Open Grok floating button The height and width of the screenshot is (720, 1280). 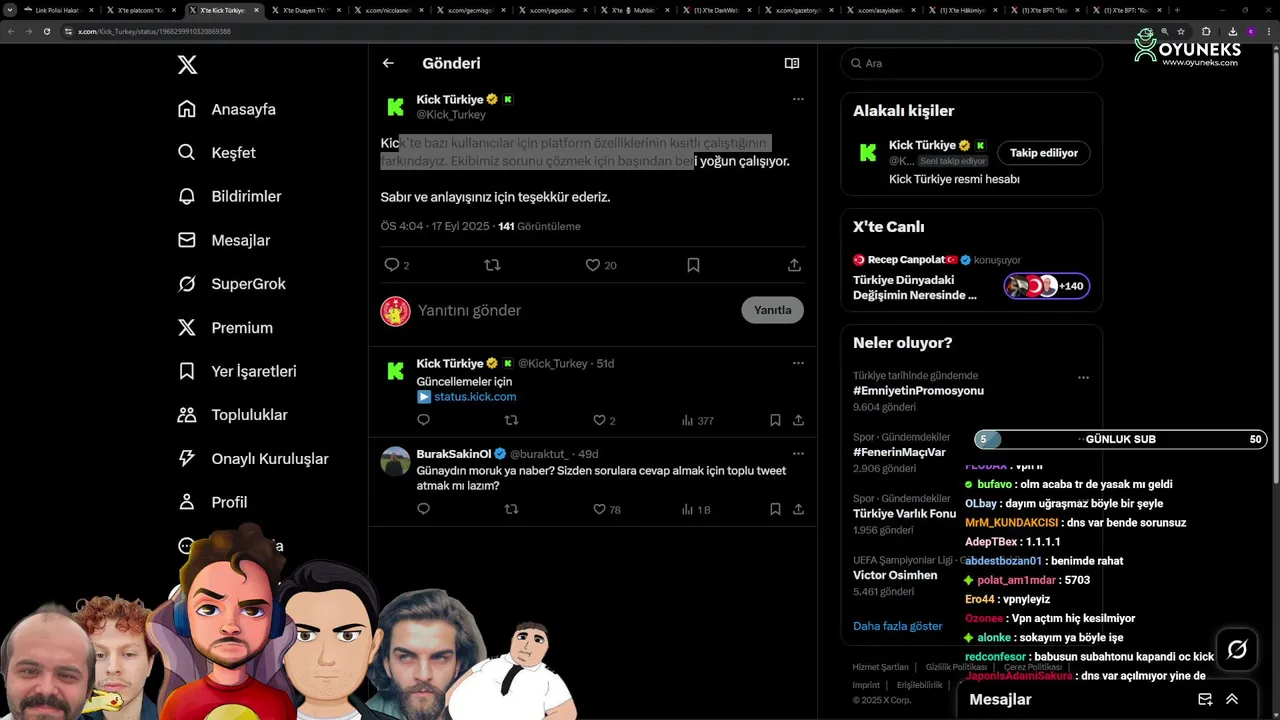click(x=1237, y=650)
